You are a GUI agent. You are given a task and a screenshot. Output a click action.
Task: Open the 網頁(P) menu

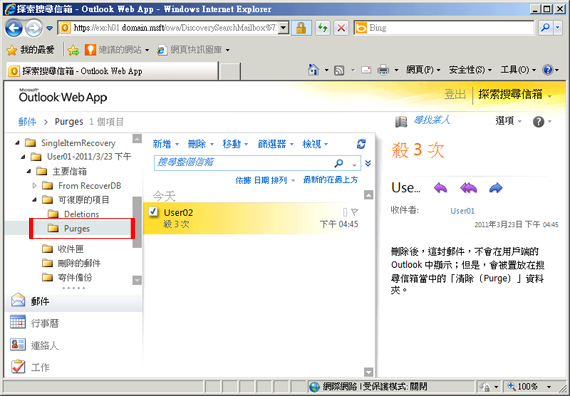423,69
